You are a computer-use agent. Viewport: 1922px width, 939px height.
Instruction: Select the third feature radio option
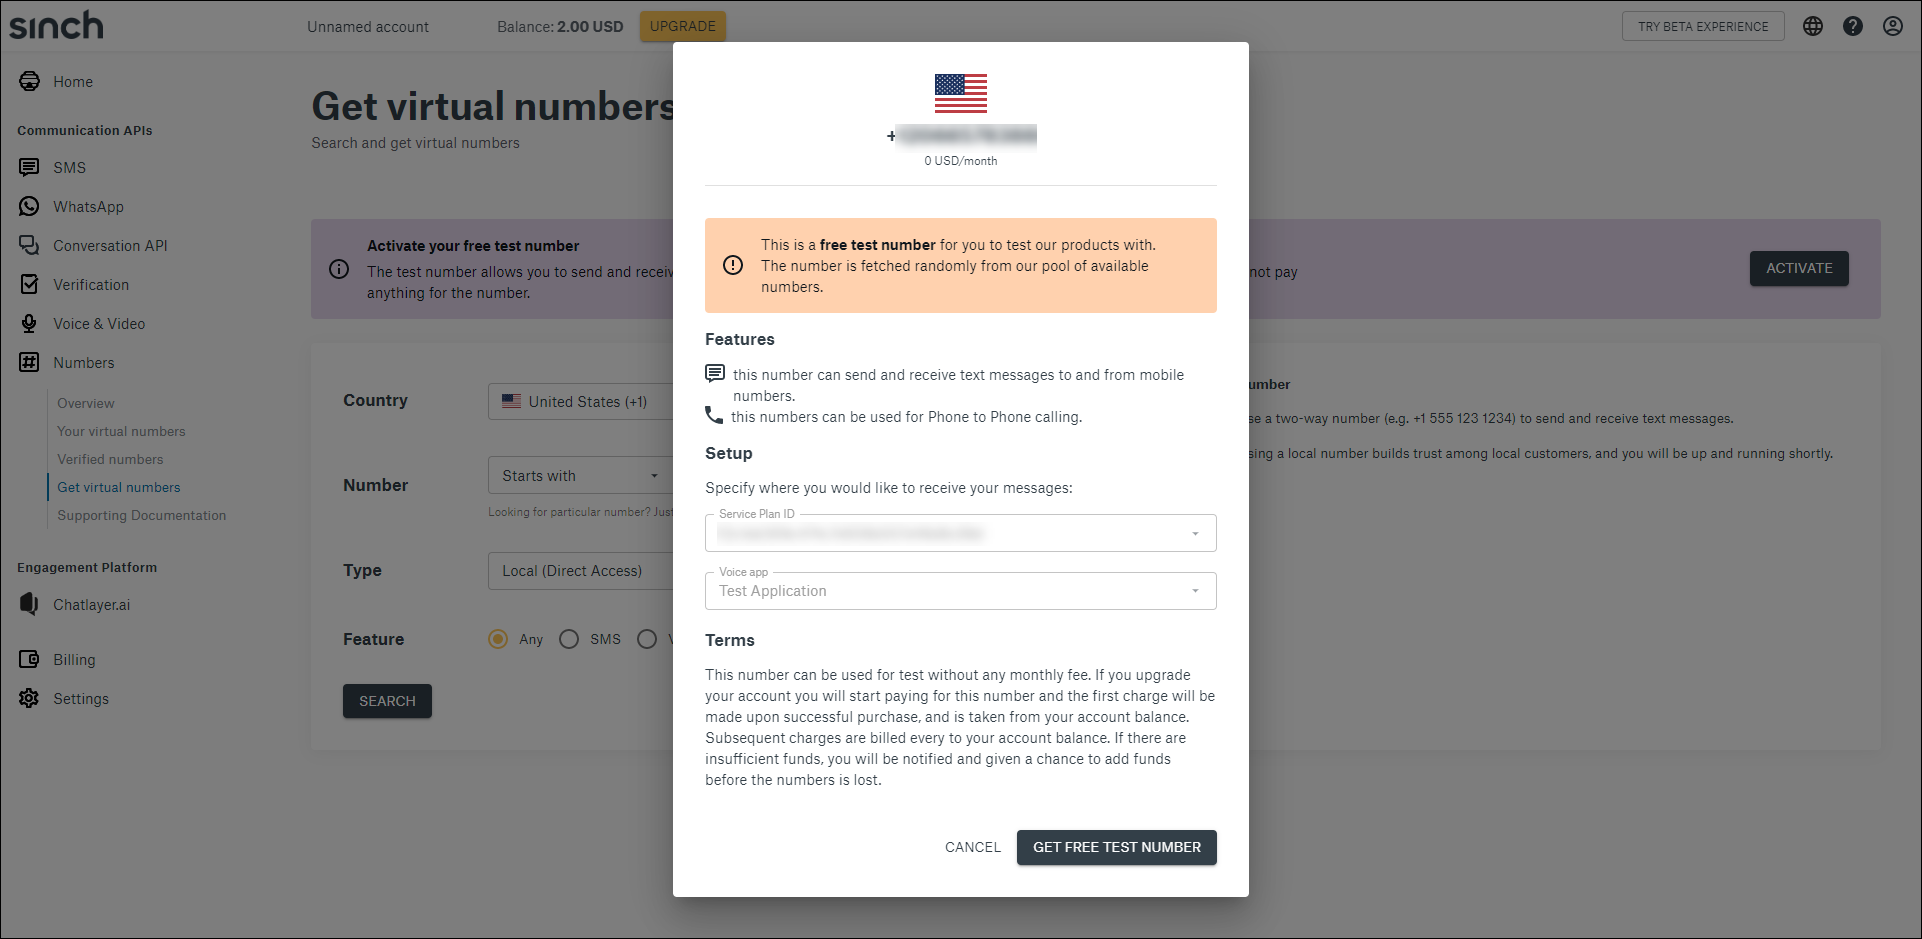click(x=647, y=639)
